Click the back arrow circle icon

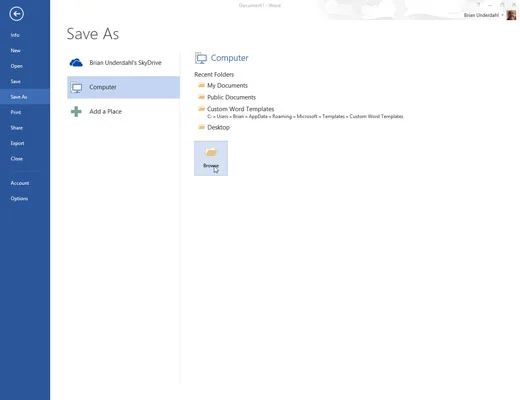16,14
